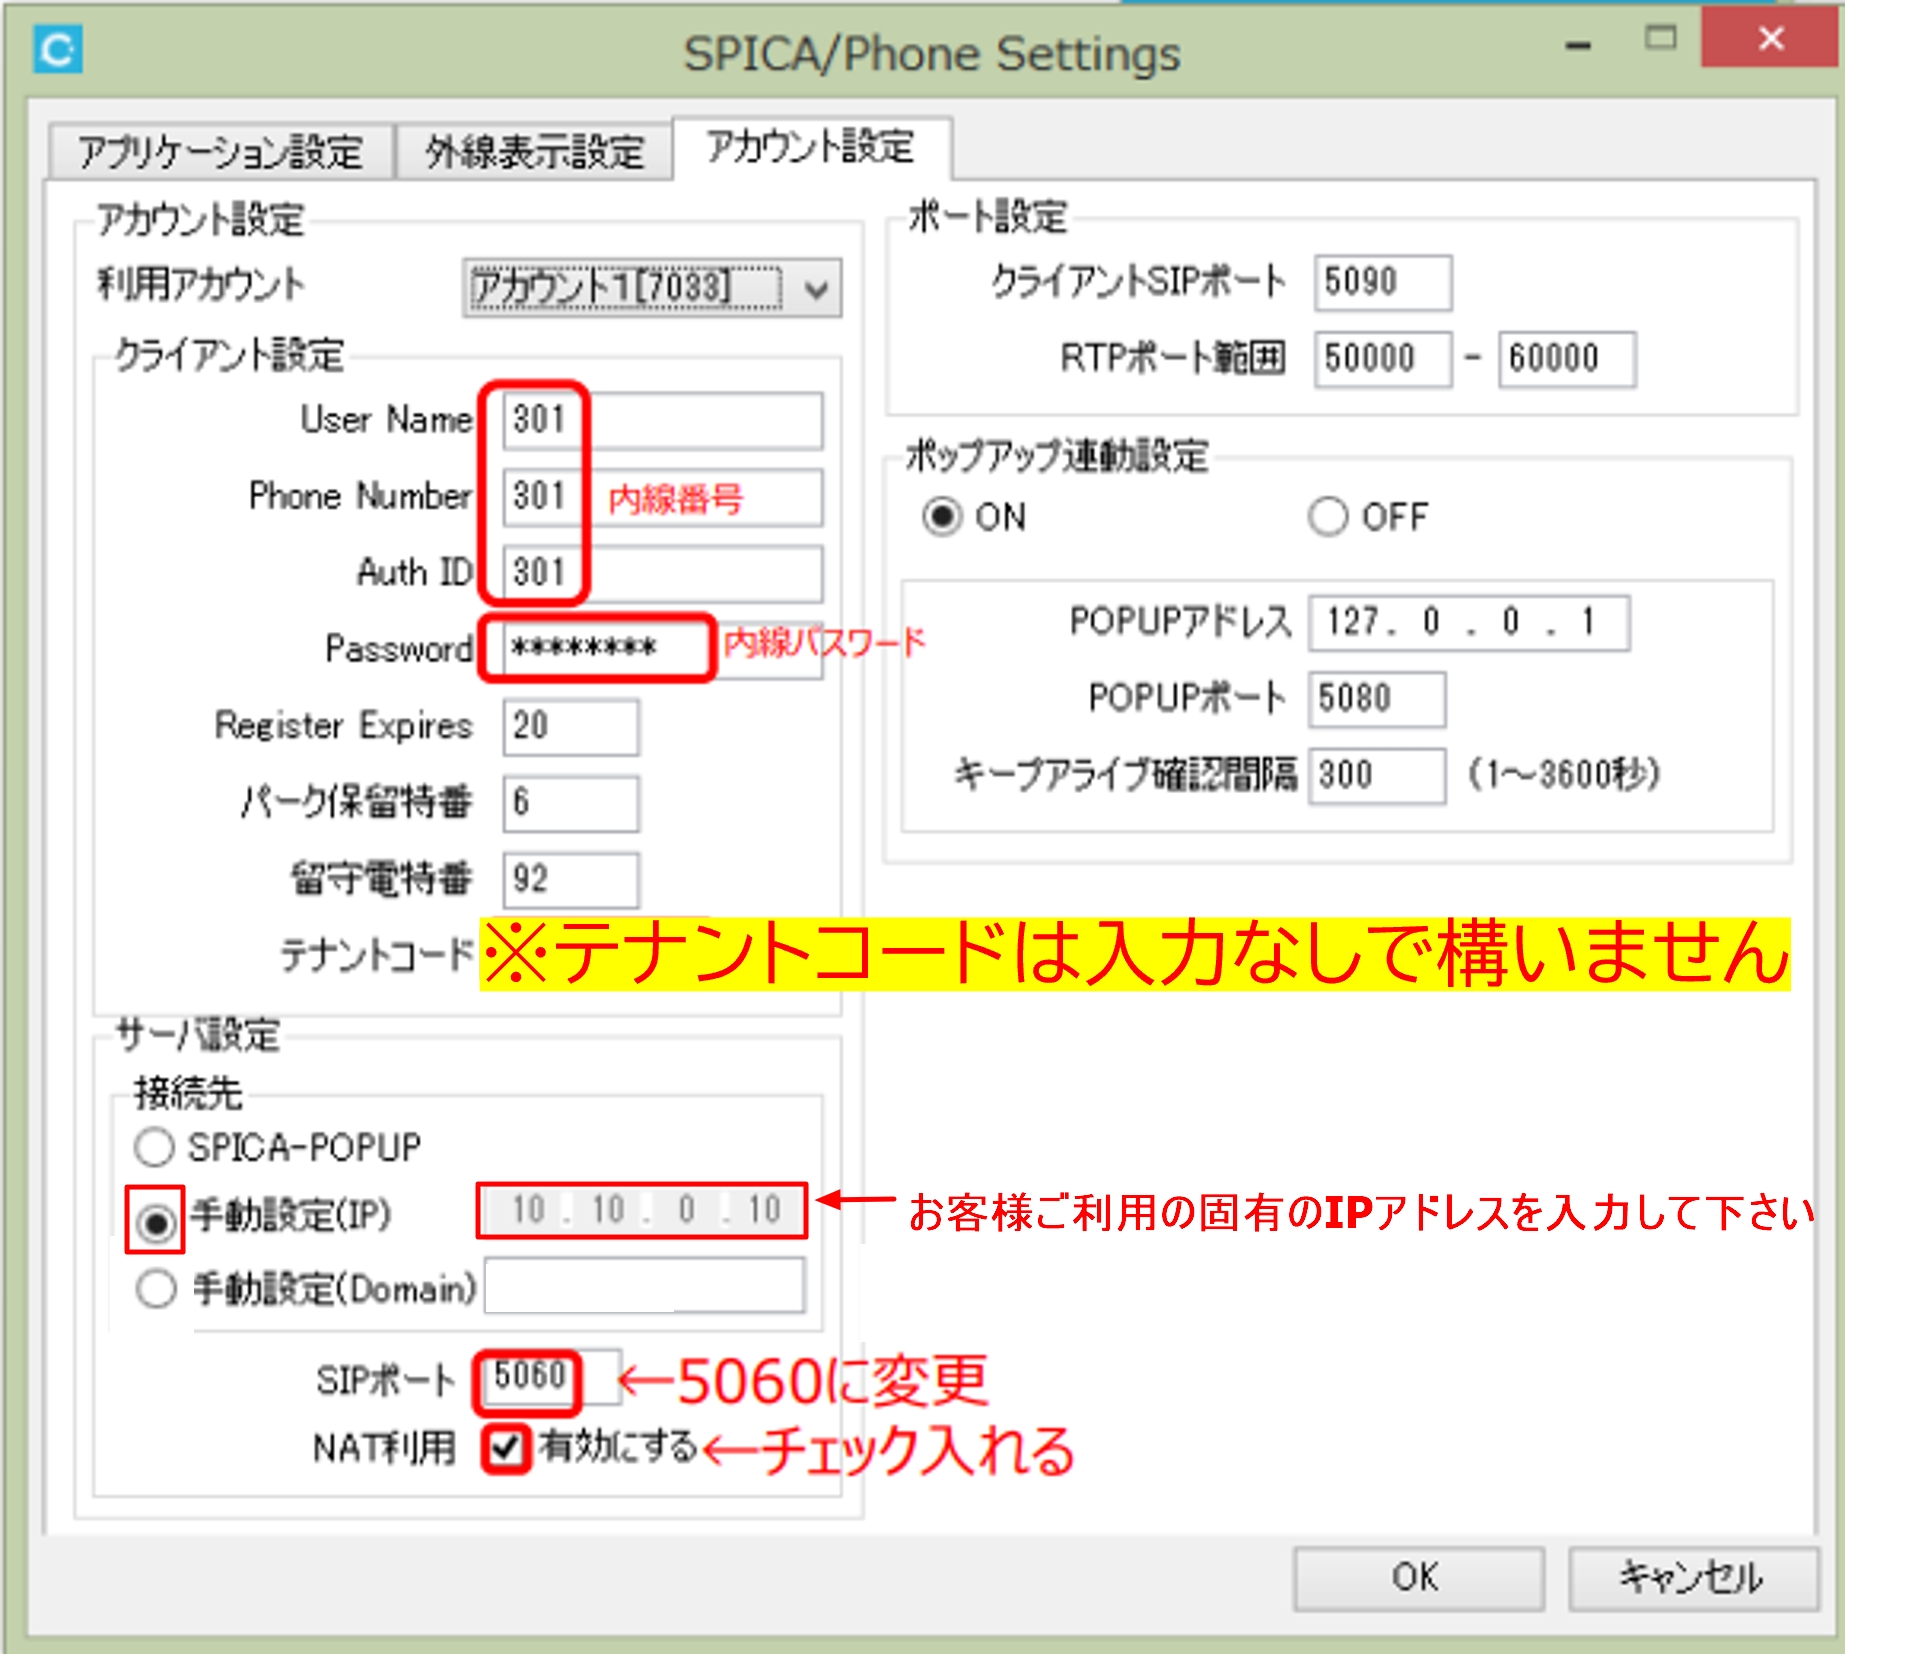Click the パーク保留特番 field

(x=570, y=803)
